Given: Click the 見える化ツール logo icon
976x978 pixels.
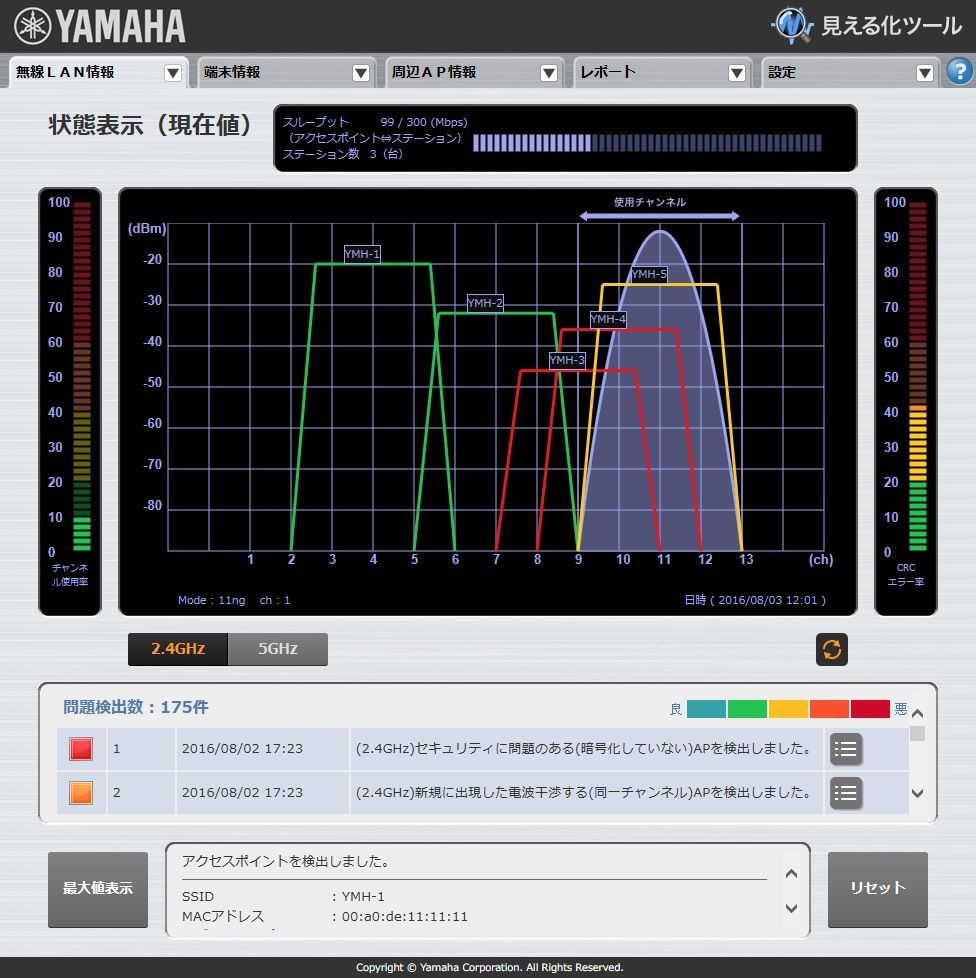Looking at the screenshot, I should click(791, 25).
